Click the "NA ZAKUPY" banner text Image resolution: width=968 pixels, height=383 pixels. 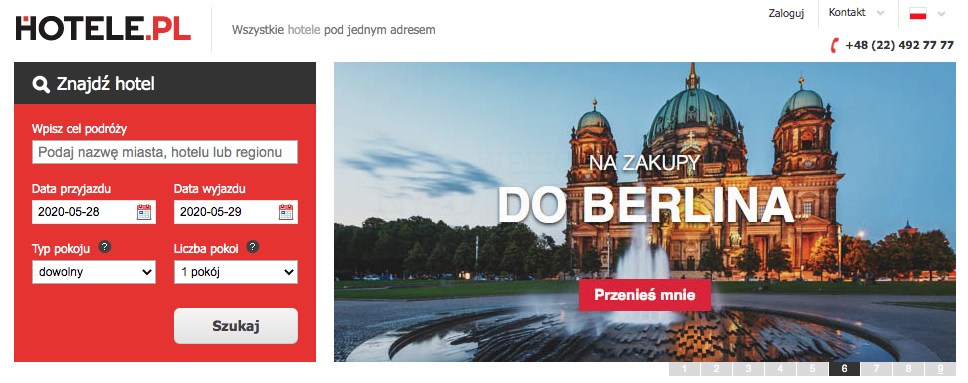pos(645,162)
